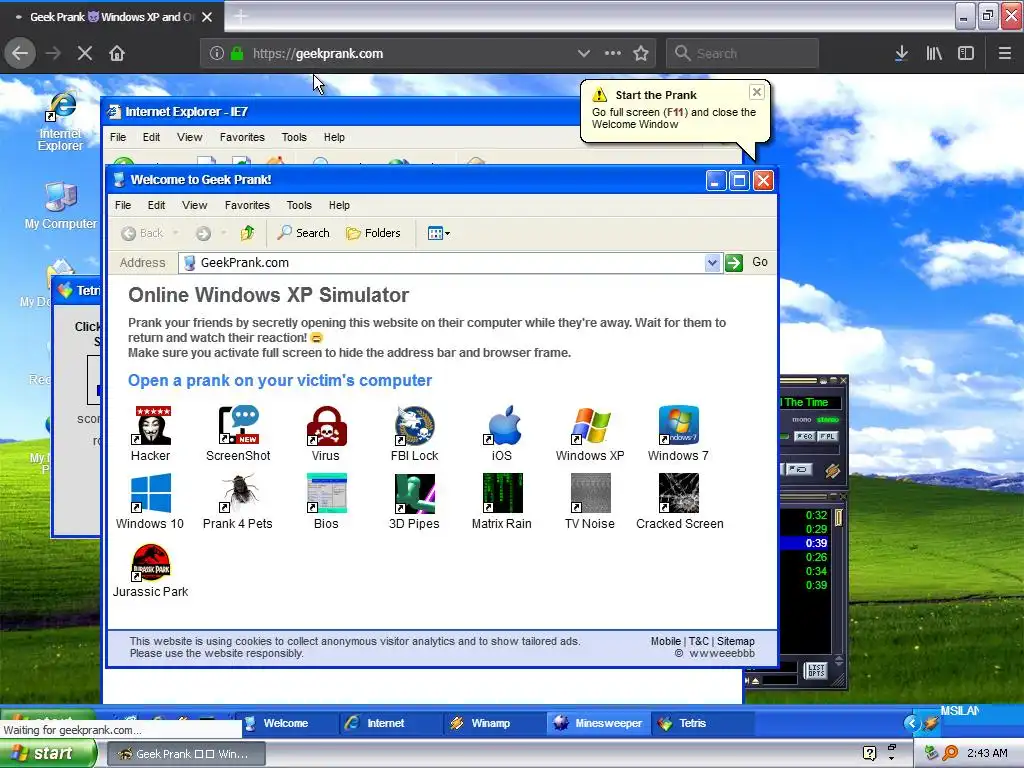
Task: Open the Firefox library icon
Action: coord(934,54)
